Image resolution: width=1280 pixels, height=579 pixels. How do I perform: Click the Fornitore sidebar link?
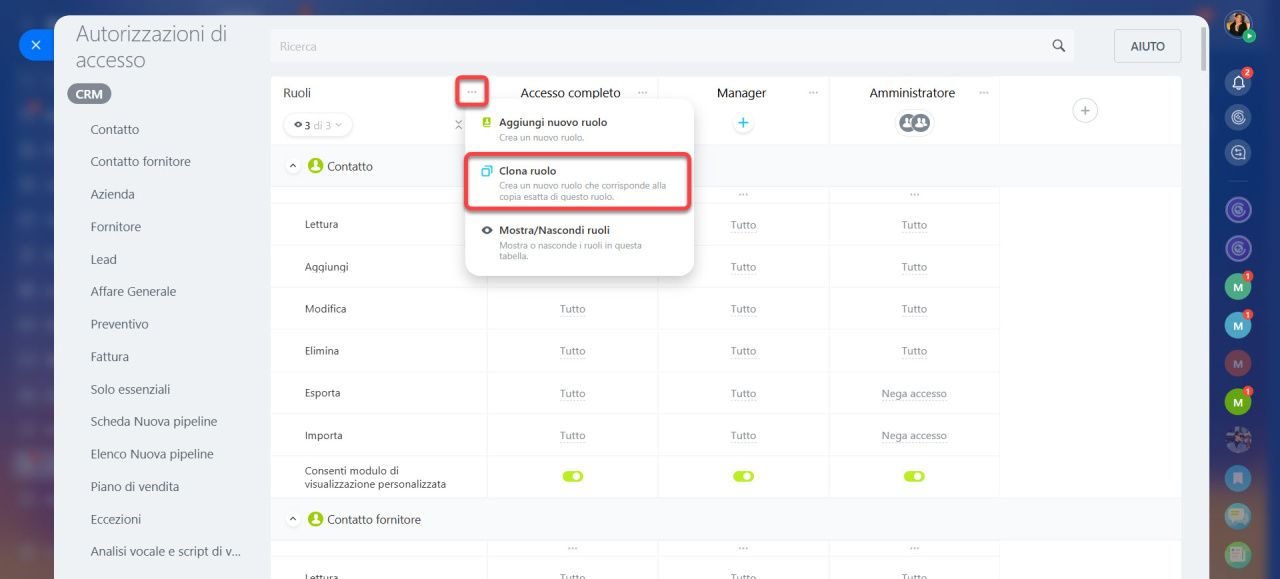[x=116, y=227]
